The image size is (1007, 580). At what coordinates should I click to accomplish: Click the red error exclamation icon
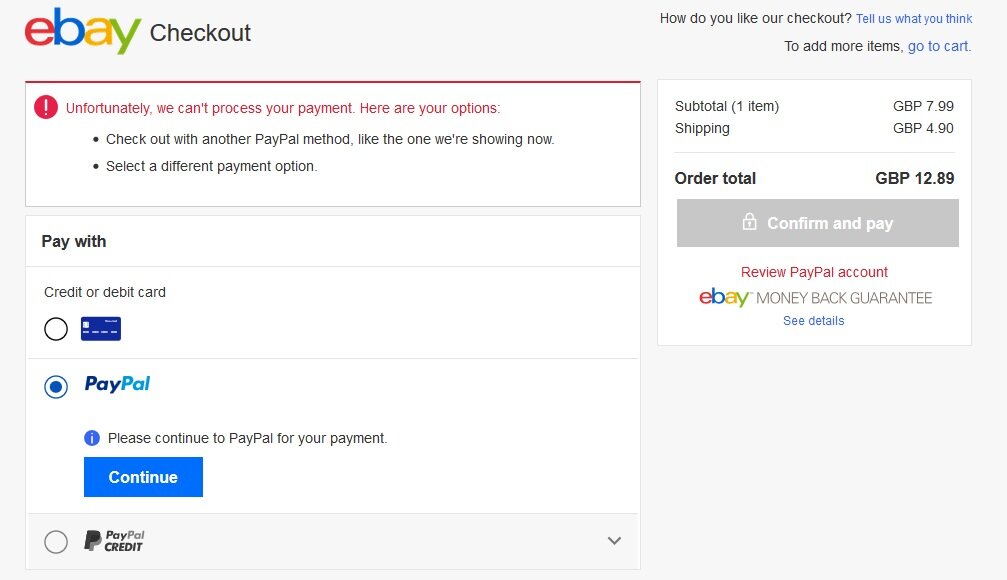[46, 107]
